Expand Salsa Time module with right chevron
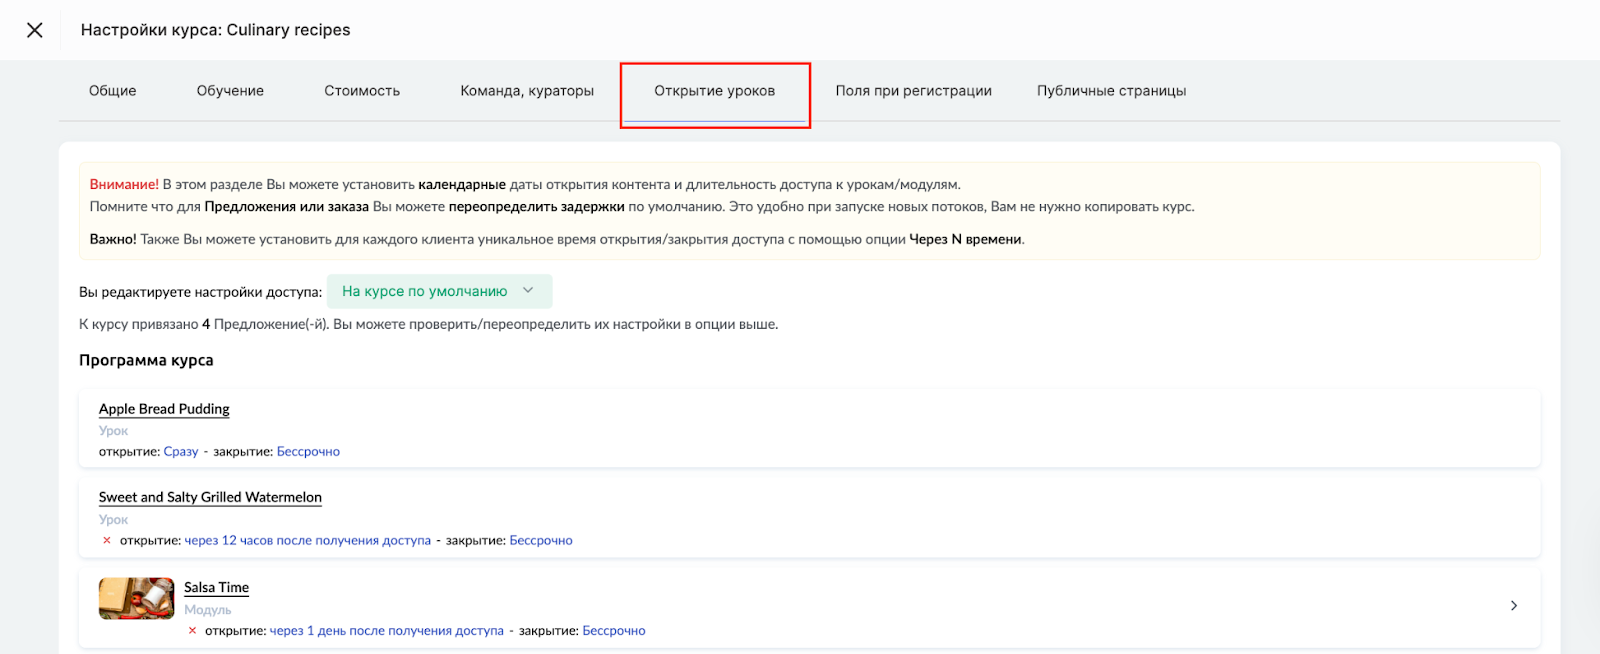The image size is (1600, 654). point(1513,606)
